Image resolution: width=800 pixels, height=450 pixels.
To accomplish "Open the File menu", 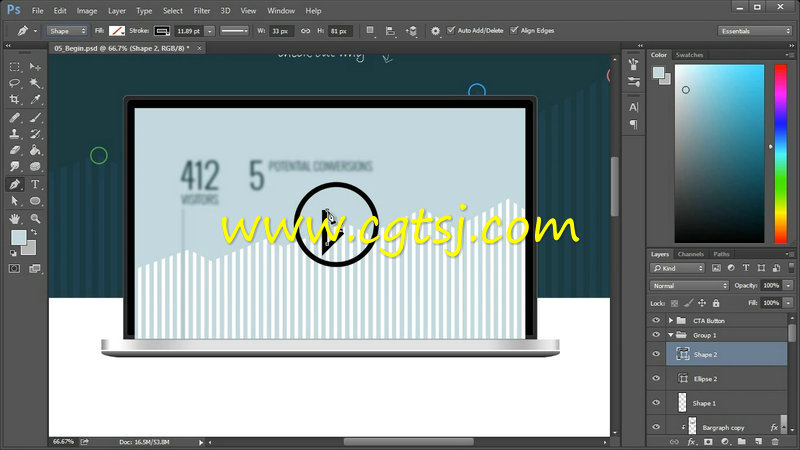I will [37, 11].
